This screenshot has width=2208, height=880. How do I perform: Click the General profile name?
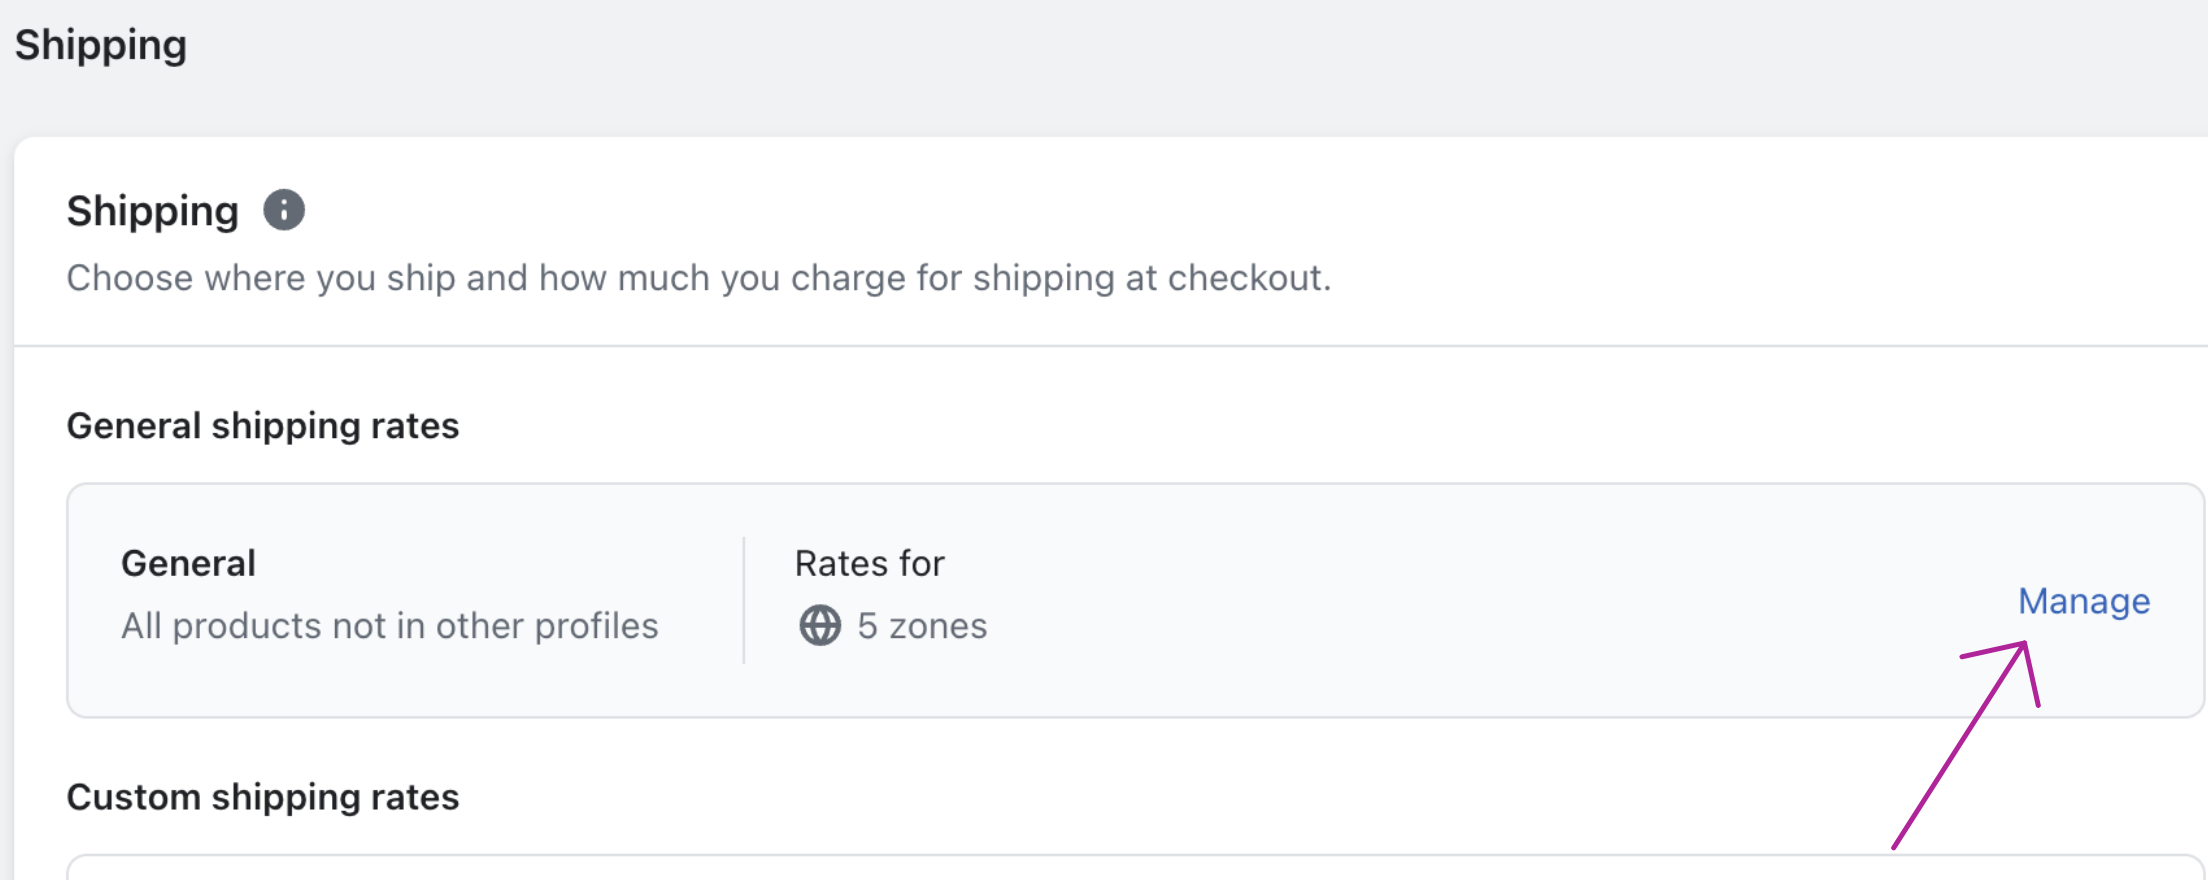pyautogui.click(x=188, y=562)
